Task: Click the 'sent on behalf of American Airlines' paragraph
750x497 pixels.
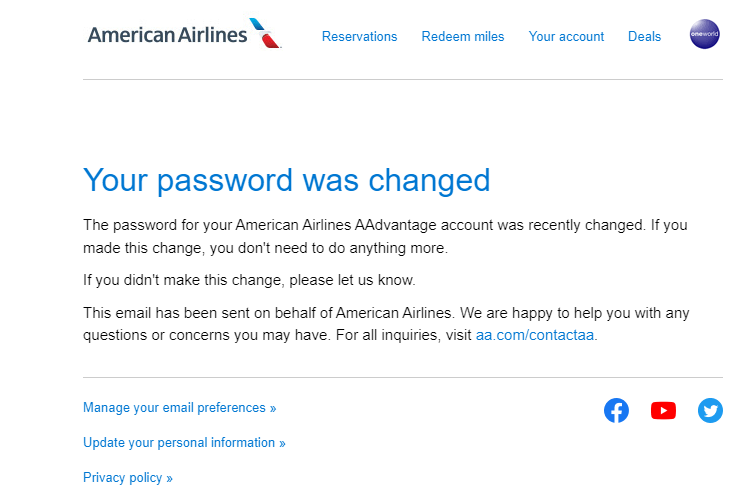Action: point(385,324)
